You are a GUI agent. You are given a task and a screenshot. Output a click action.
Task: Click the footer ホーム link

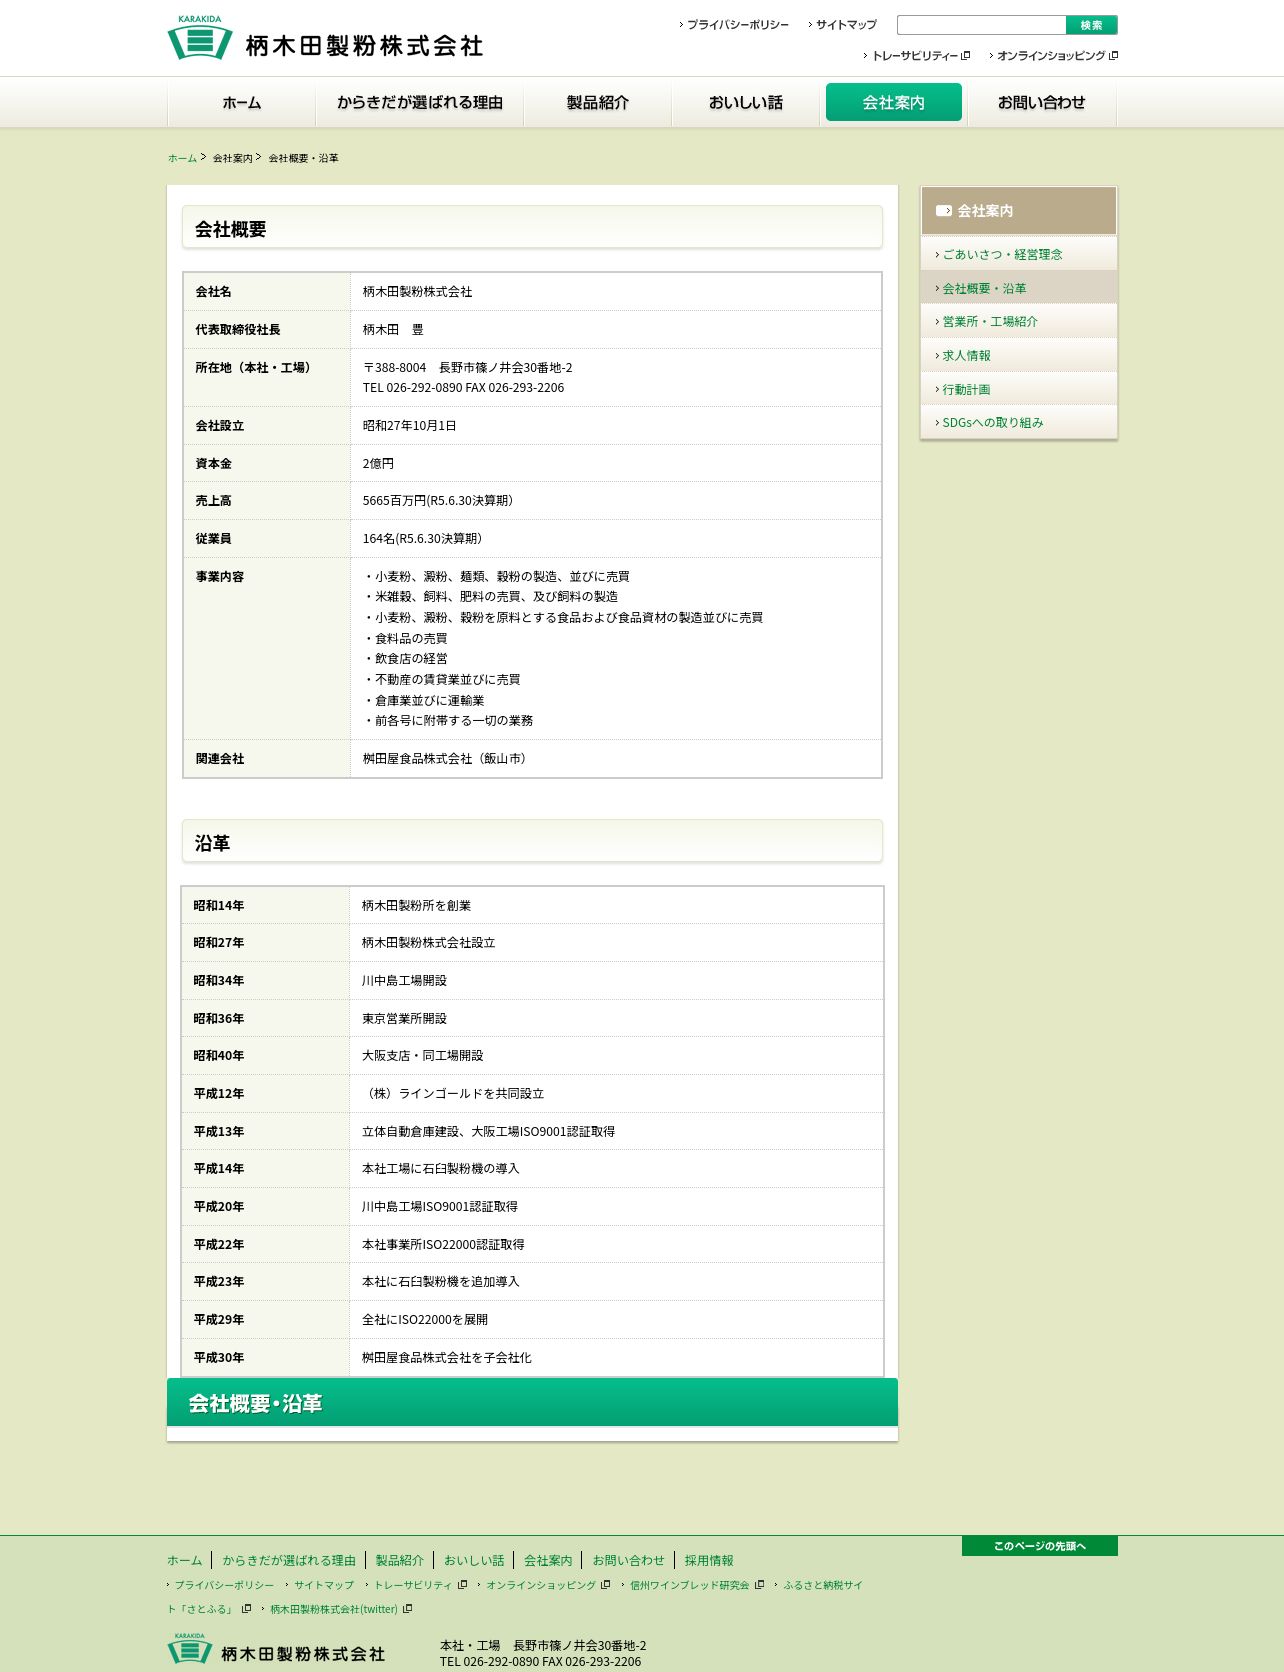tap(185, 1560)
